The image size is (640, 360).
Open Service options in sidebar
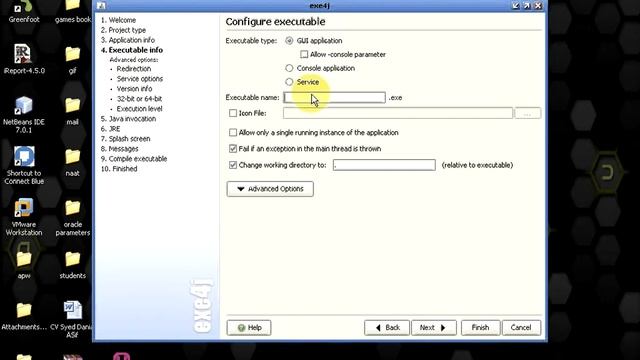140,79
